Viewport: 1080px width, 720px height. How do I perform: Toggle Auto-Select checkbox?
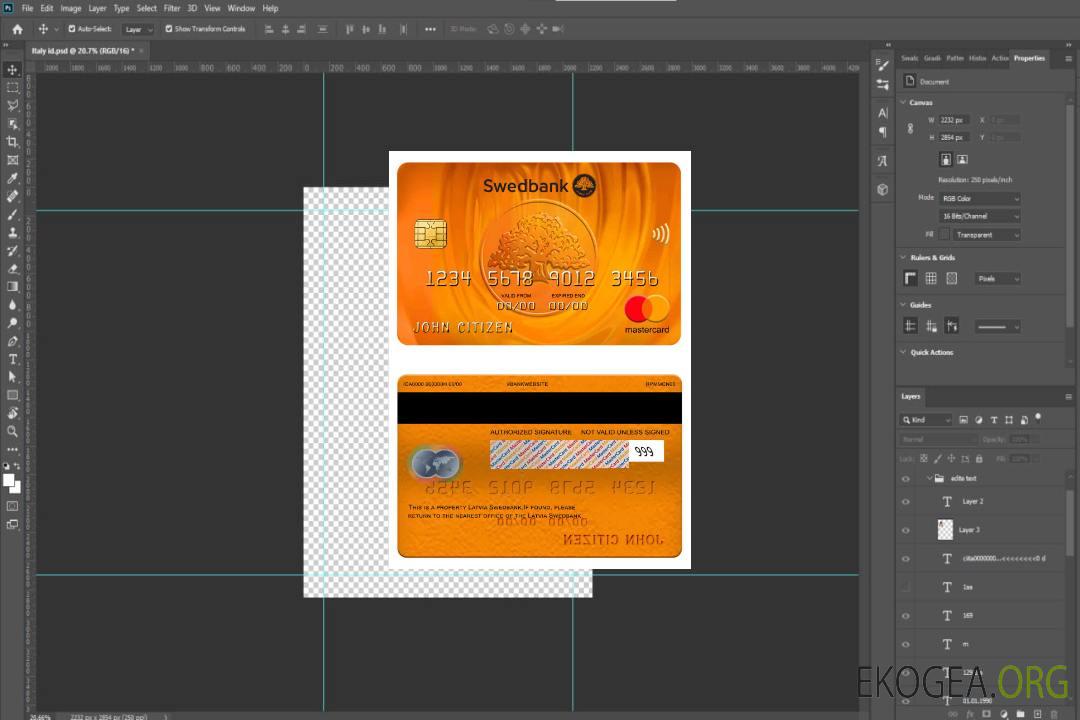72,29
